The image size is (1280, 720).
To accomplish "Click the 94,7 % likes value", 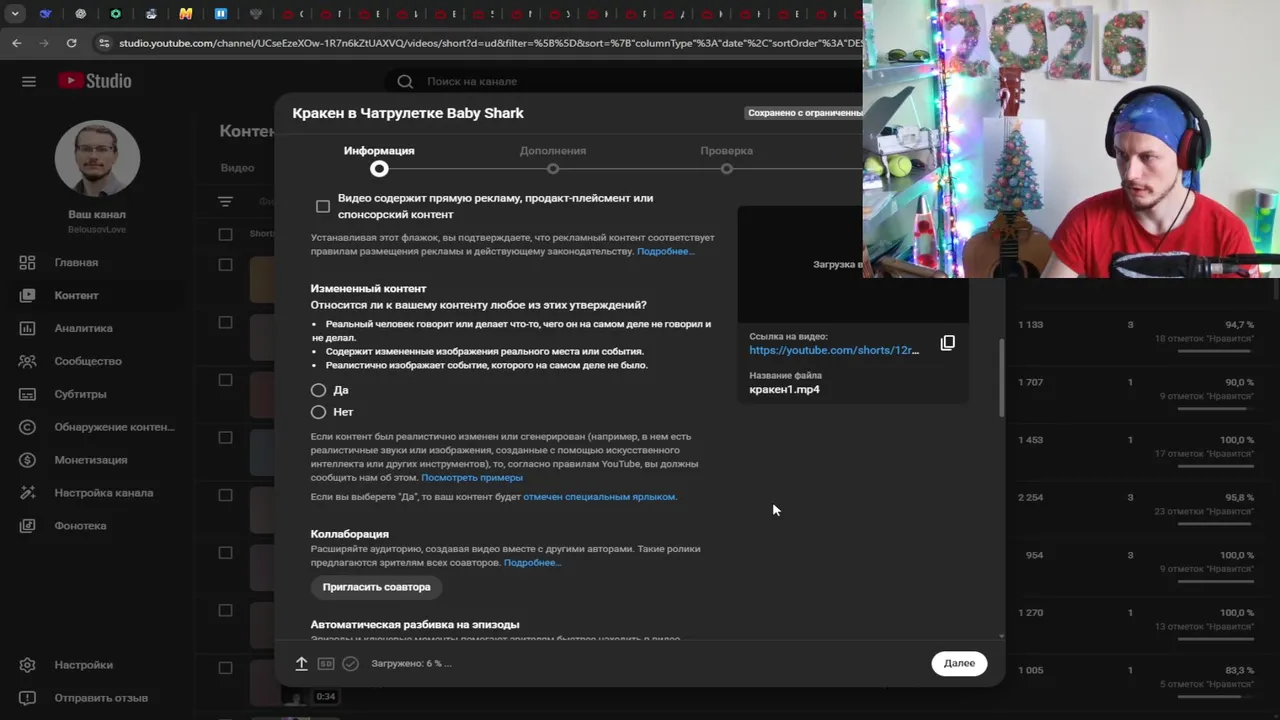I will coord(1239,325).
